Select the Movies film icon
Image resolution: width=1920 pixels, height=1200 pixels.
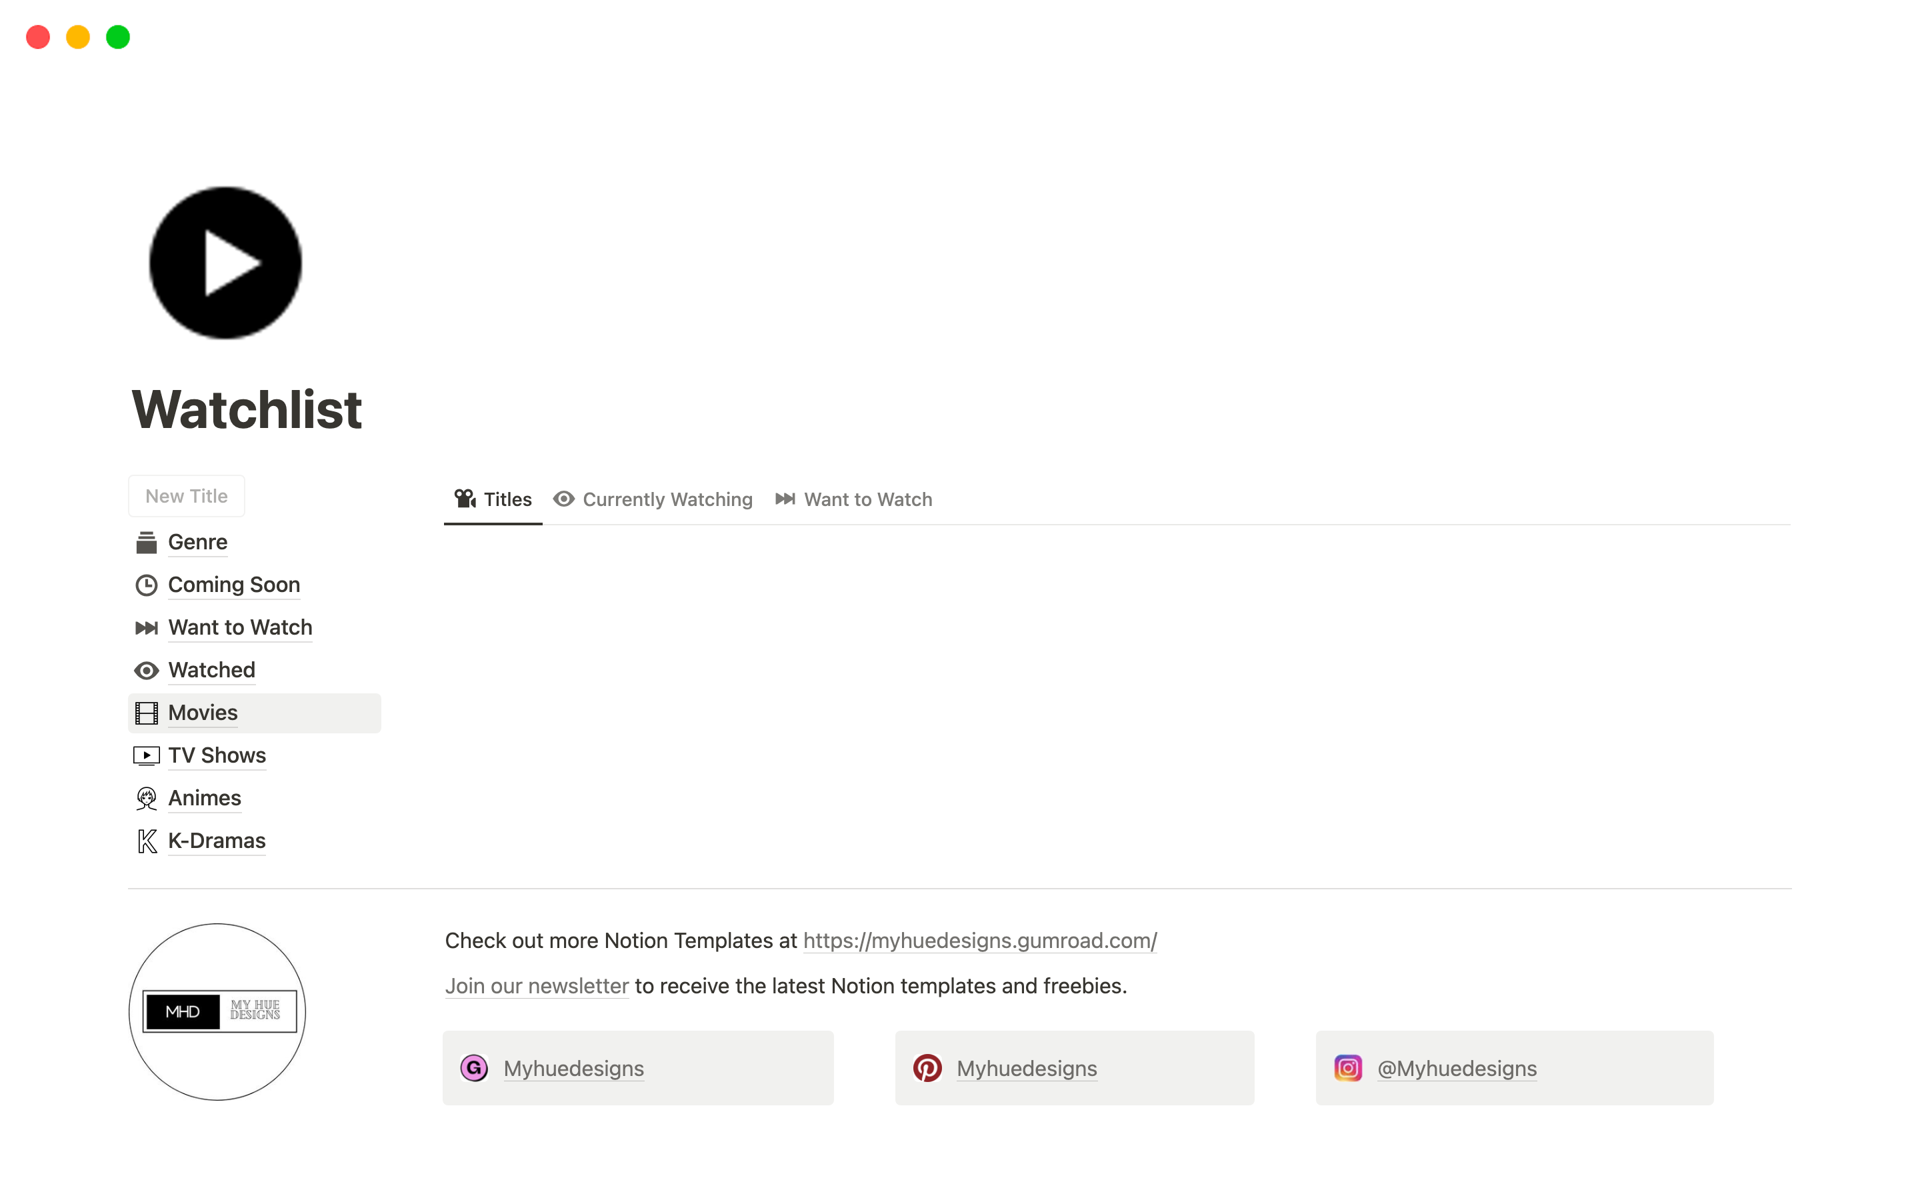(x=148, y=712)
